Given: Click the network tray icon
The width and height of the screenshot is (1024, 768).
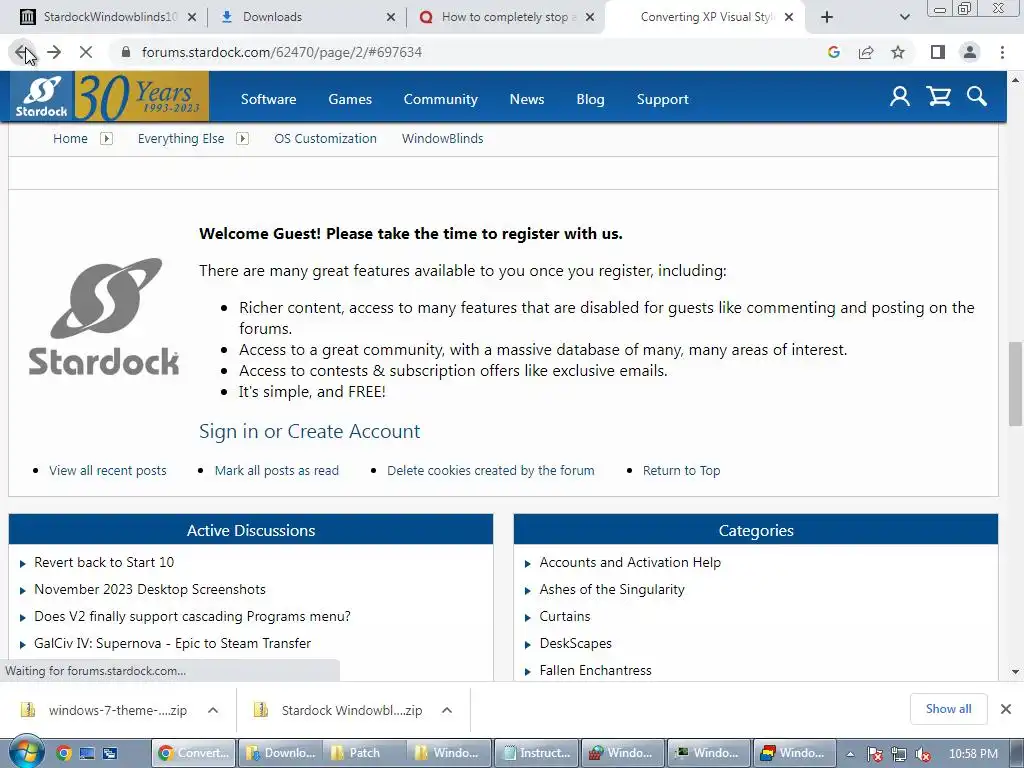Looking at the screenshot, I should click(899, 754).
